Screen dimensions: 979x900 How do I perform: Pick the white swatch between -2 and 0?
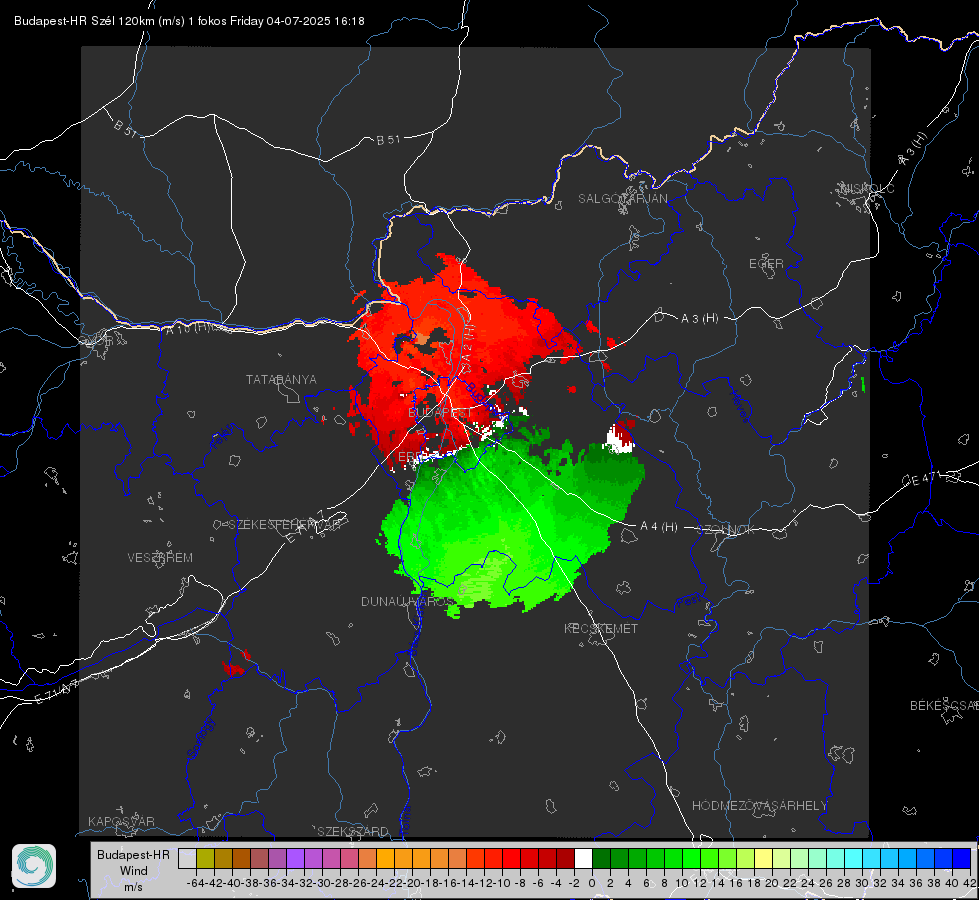pos(583,858)
